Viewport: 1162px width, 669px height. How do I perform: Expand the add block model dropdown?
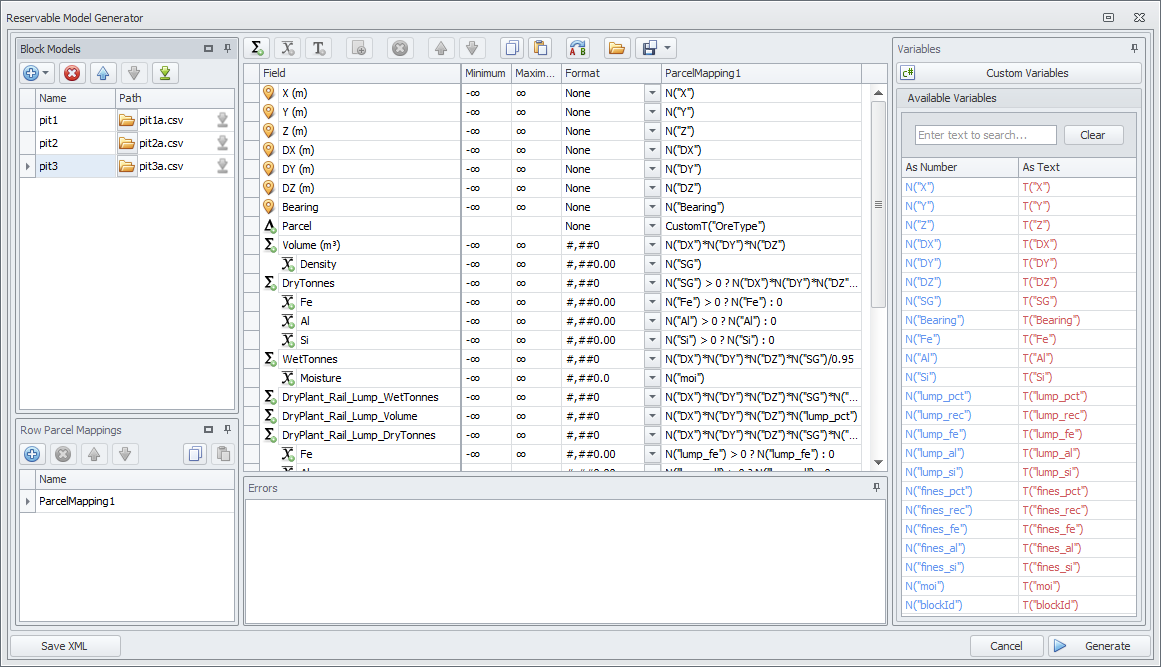point(47,73)
